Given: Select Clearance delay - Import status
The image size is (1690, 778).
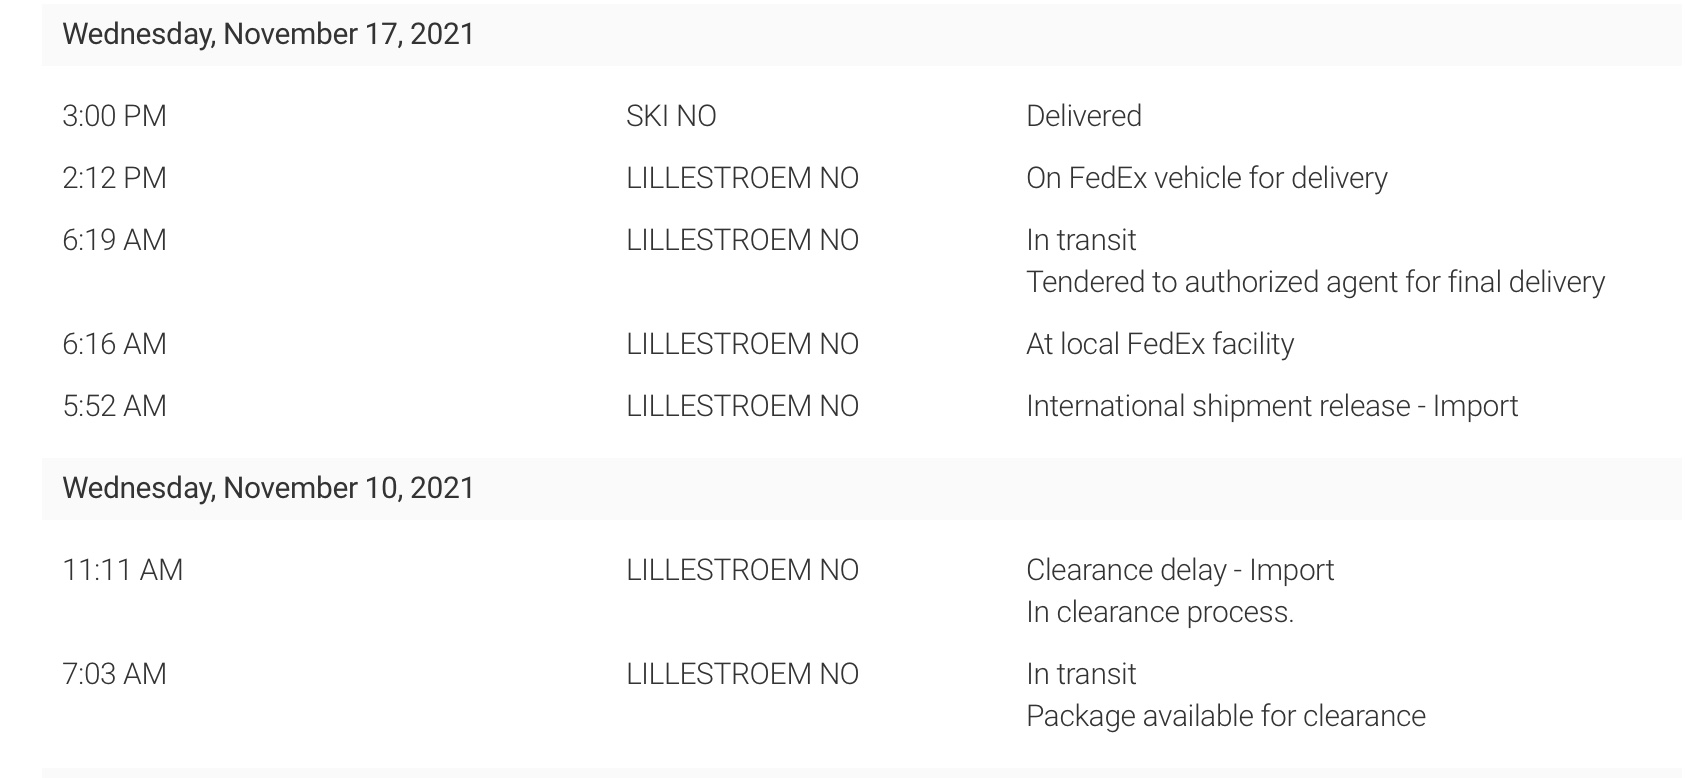Looking at the screenshot, I should [1180, 570].
